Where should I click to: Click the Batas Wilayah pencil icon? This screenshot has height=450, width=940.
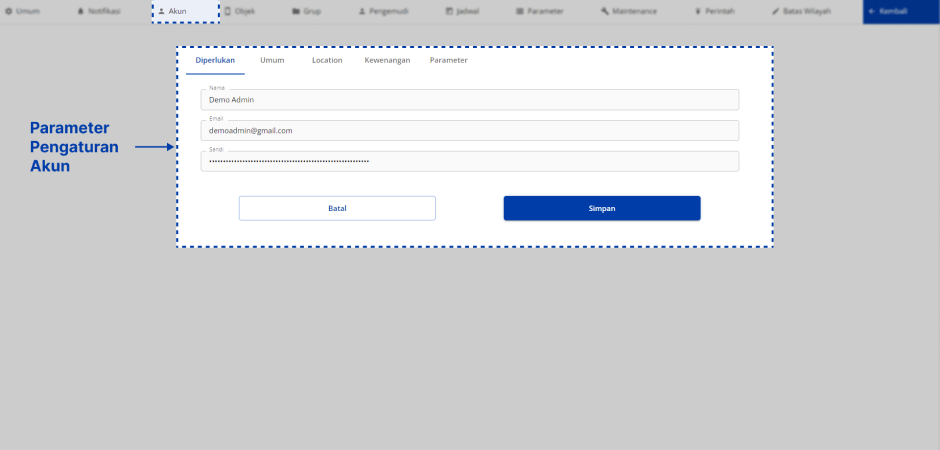click(x=776, y=11)
